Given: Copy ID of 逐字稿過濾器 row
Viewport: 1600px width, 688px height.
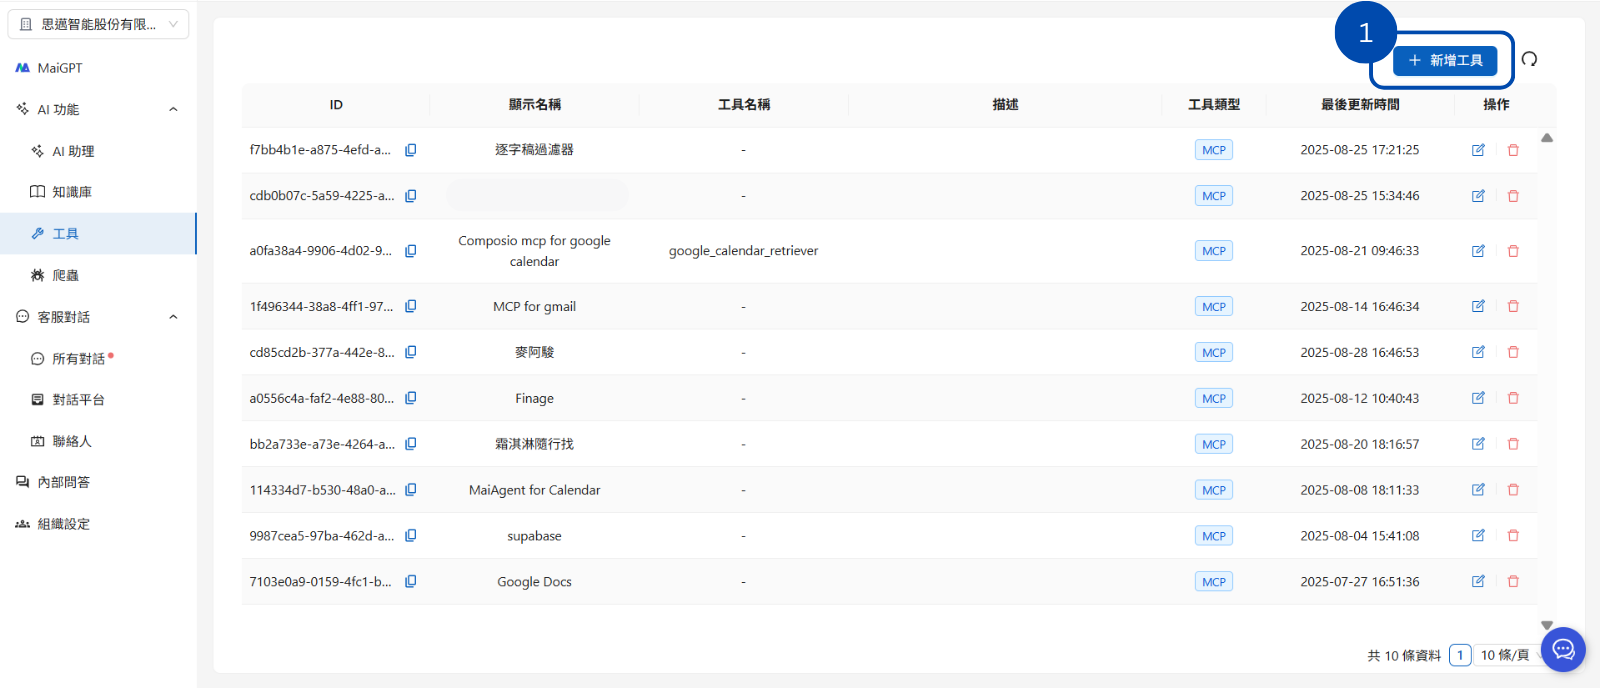Looking at the screenshot, I should [410, 150].
